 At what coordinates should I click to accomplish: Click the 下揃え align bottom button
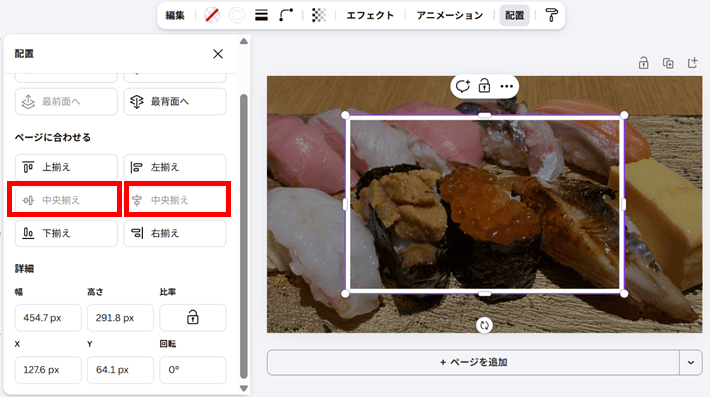66,233
